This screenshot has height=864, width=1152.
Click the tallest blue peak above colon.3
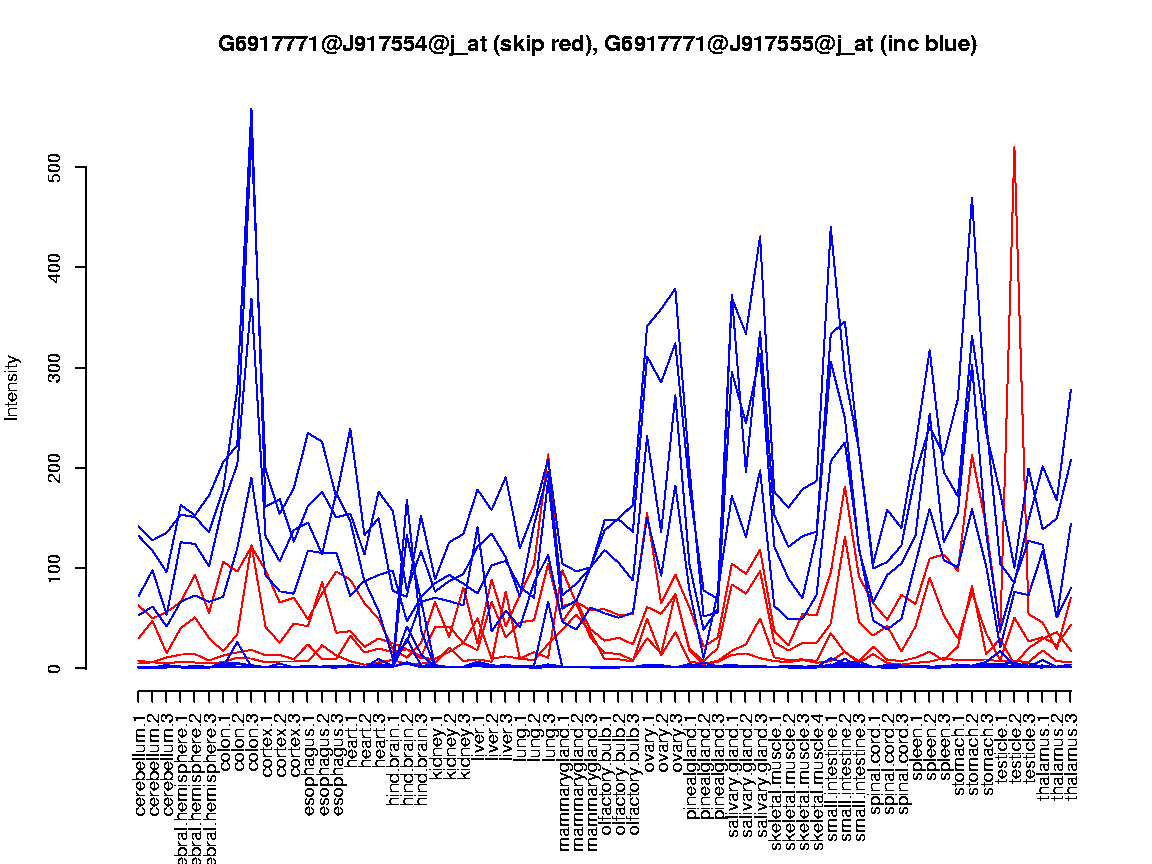coord(251,110)
